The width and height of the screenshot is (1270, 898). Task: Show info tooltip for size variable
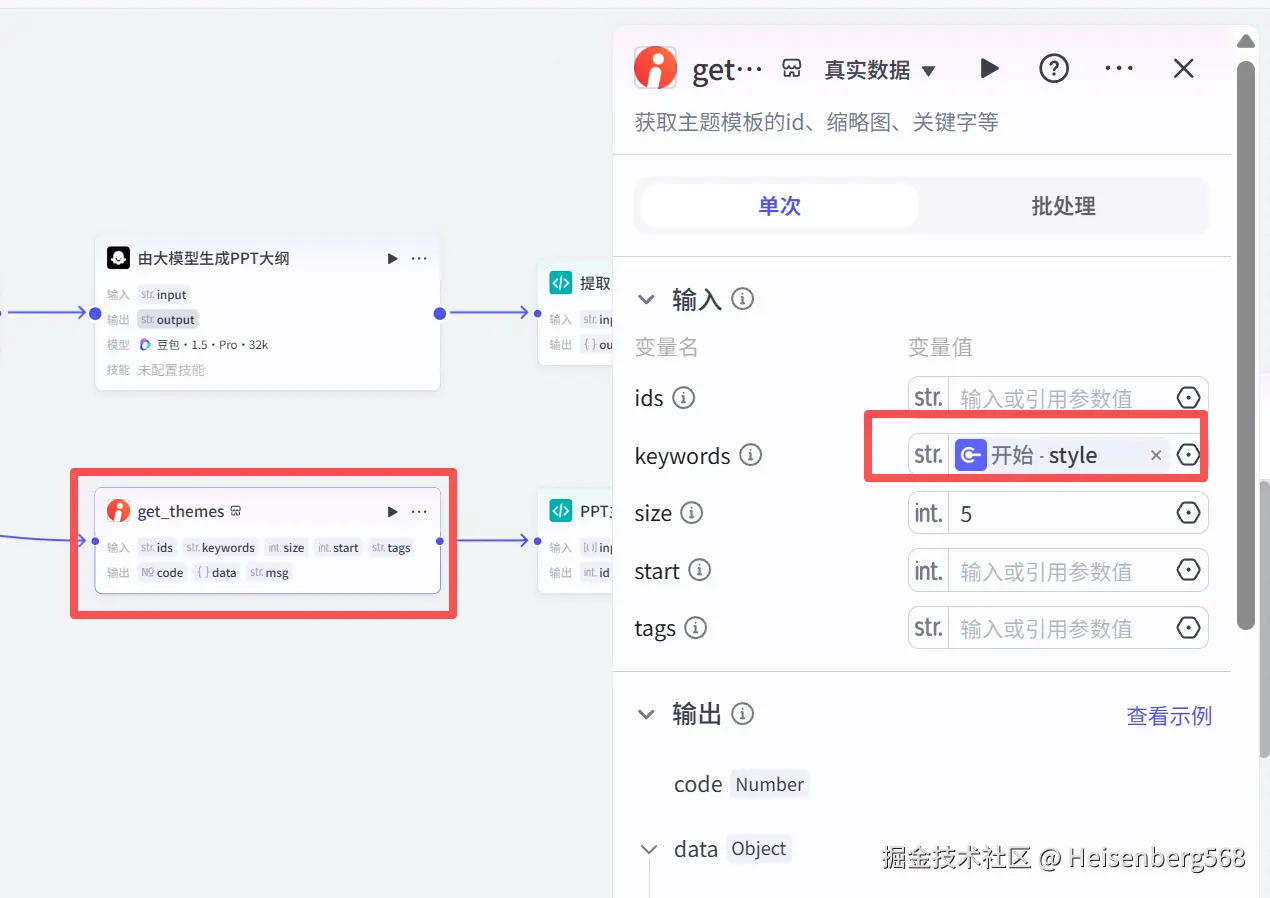click(x=691, y=513)
